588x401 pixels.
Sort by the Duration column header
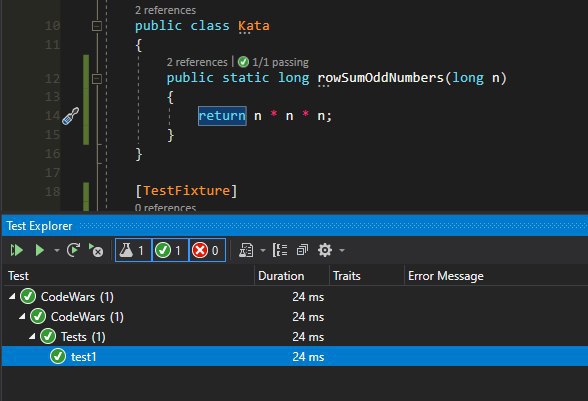coord(292,276)
